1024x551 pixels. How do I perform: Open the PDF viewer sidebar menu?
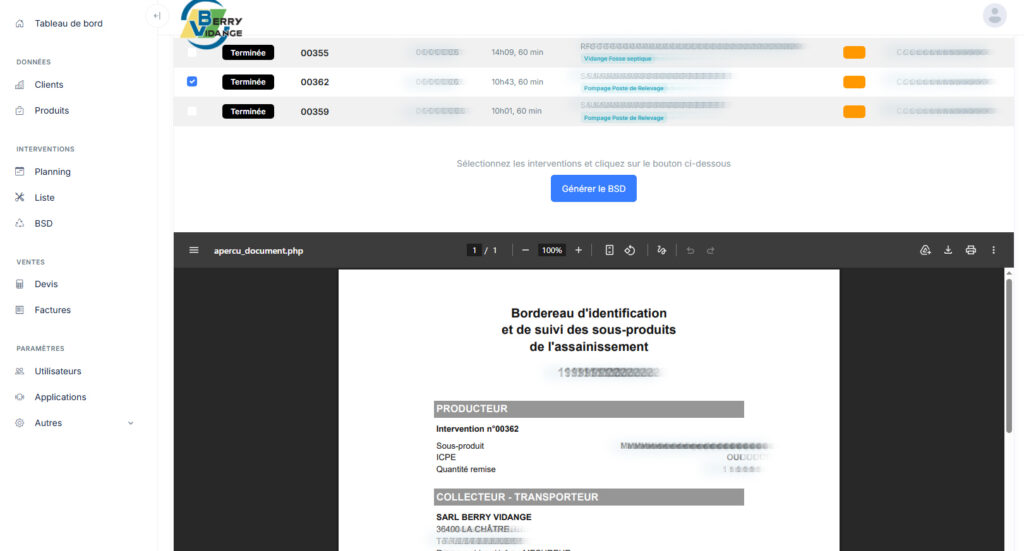pyautogui.click(x=194, y=250)
